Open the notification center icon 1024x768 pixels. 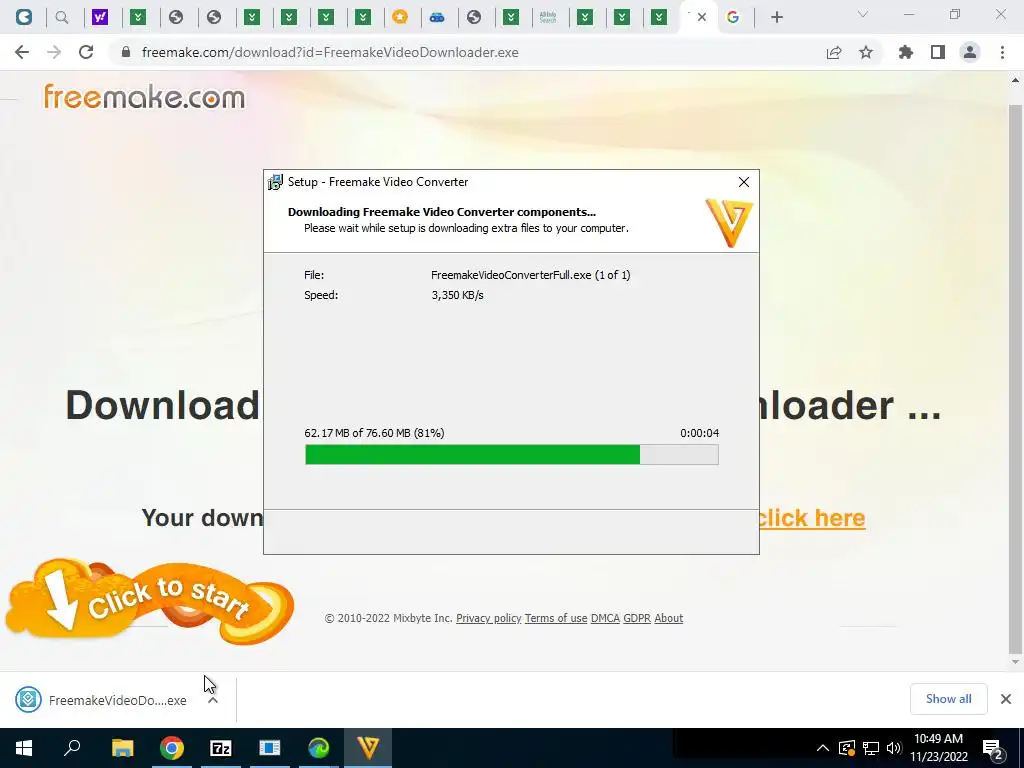993,748
